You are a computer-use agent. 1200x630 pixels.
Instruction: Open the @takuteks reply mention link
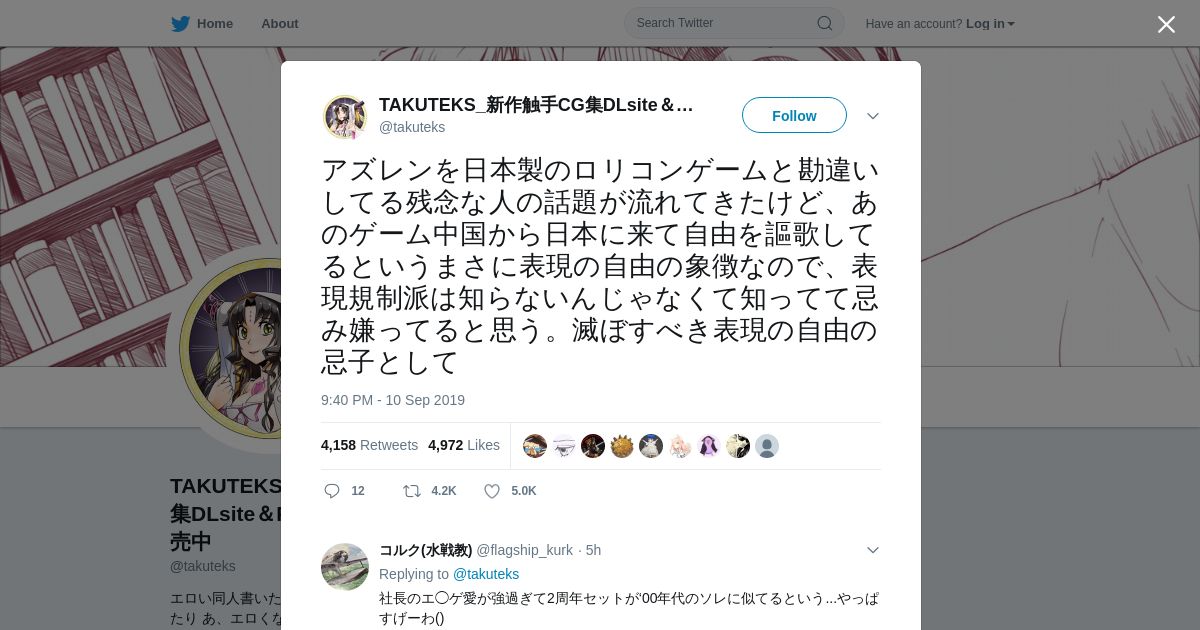point(486,574)
